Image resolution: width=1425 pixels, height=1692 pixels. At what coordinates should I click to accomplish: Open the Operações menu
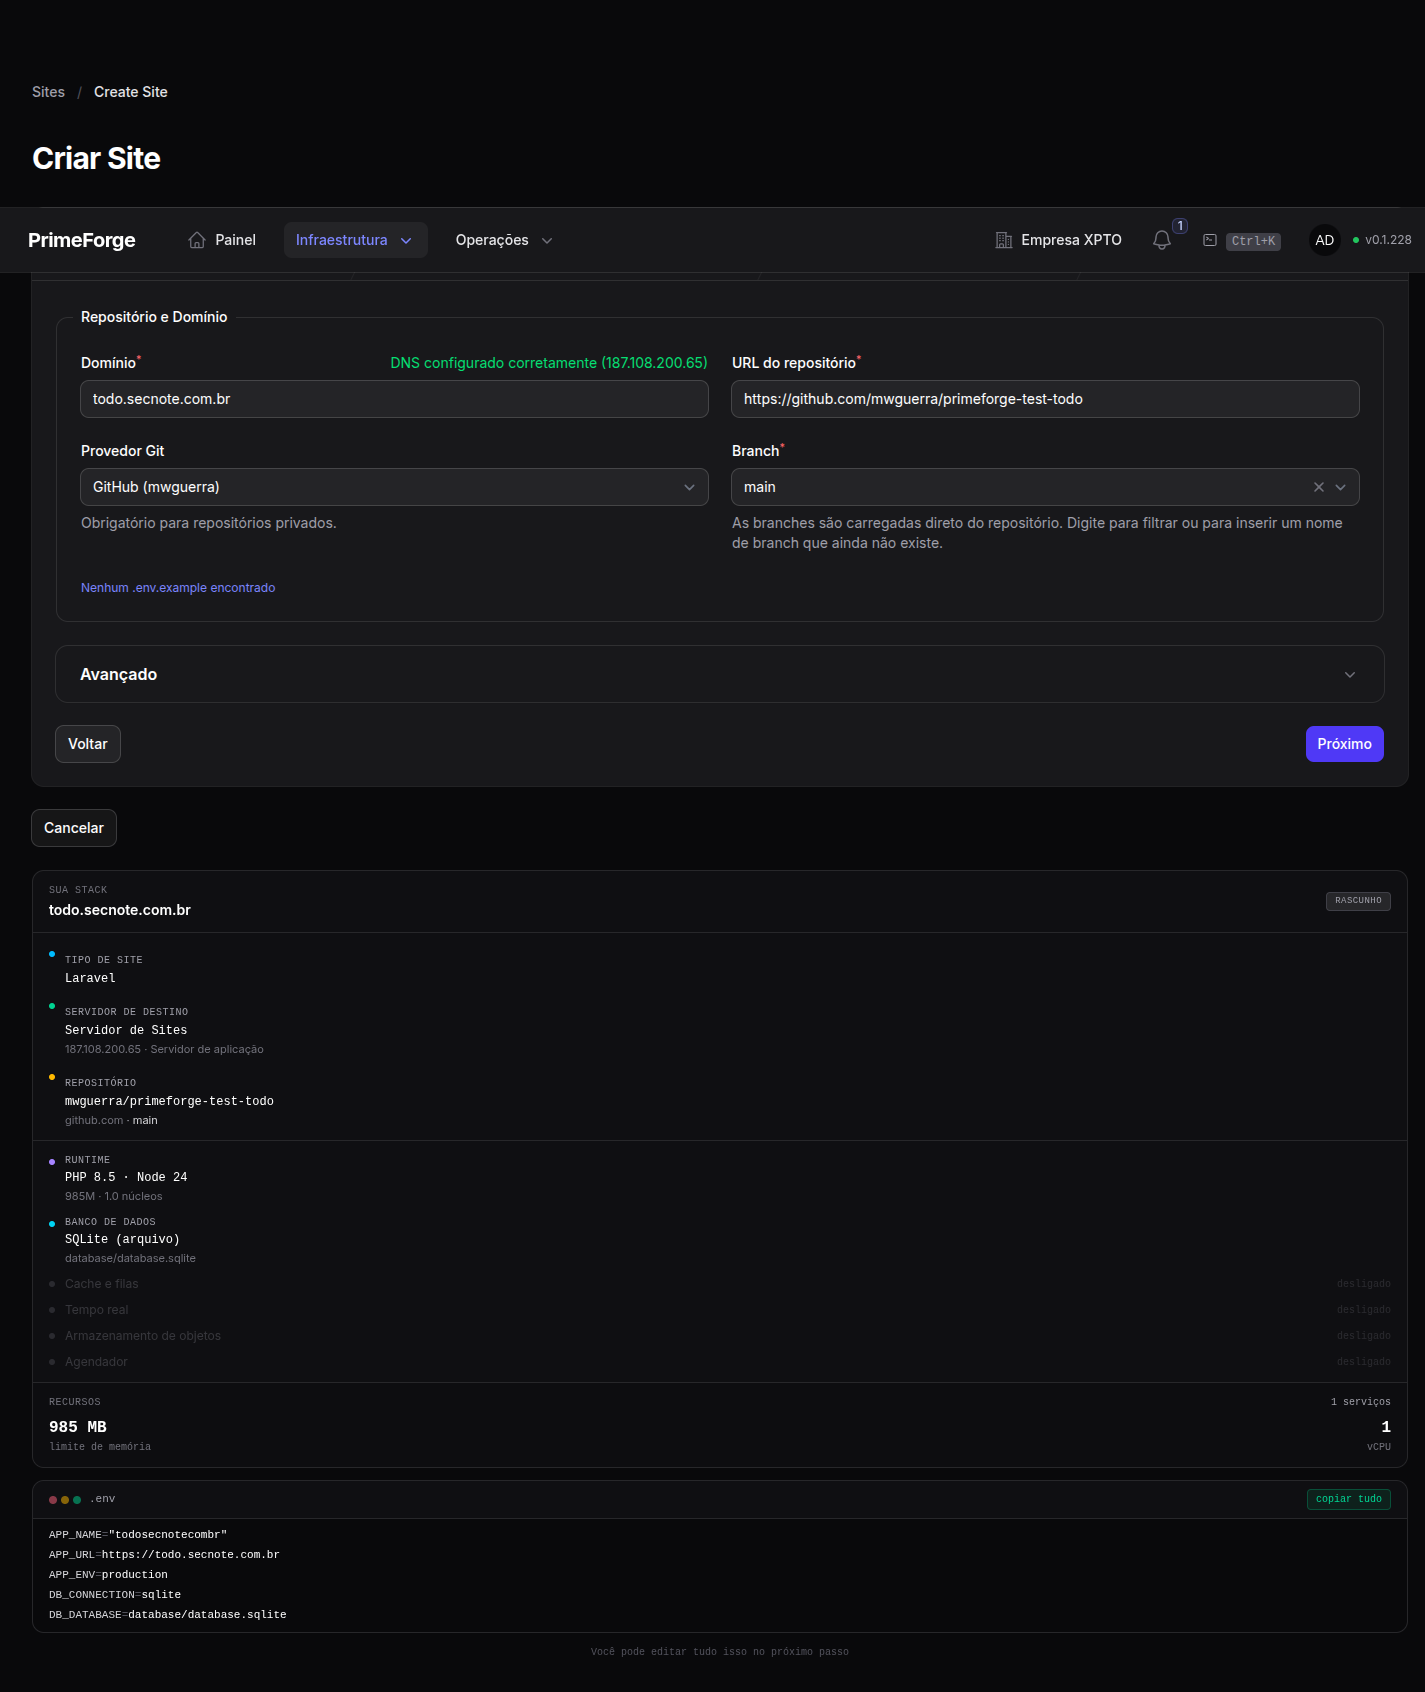(504, 240)
